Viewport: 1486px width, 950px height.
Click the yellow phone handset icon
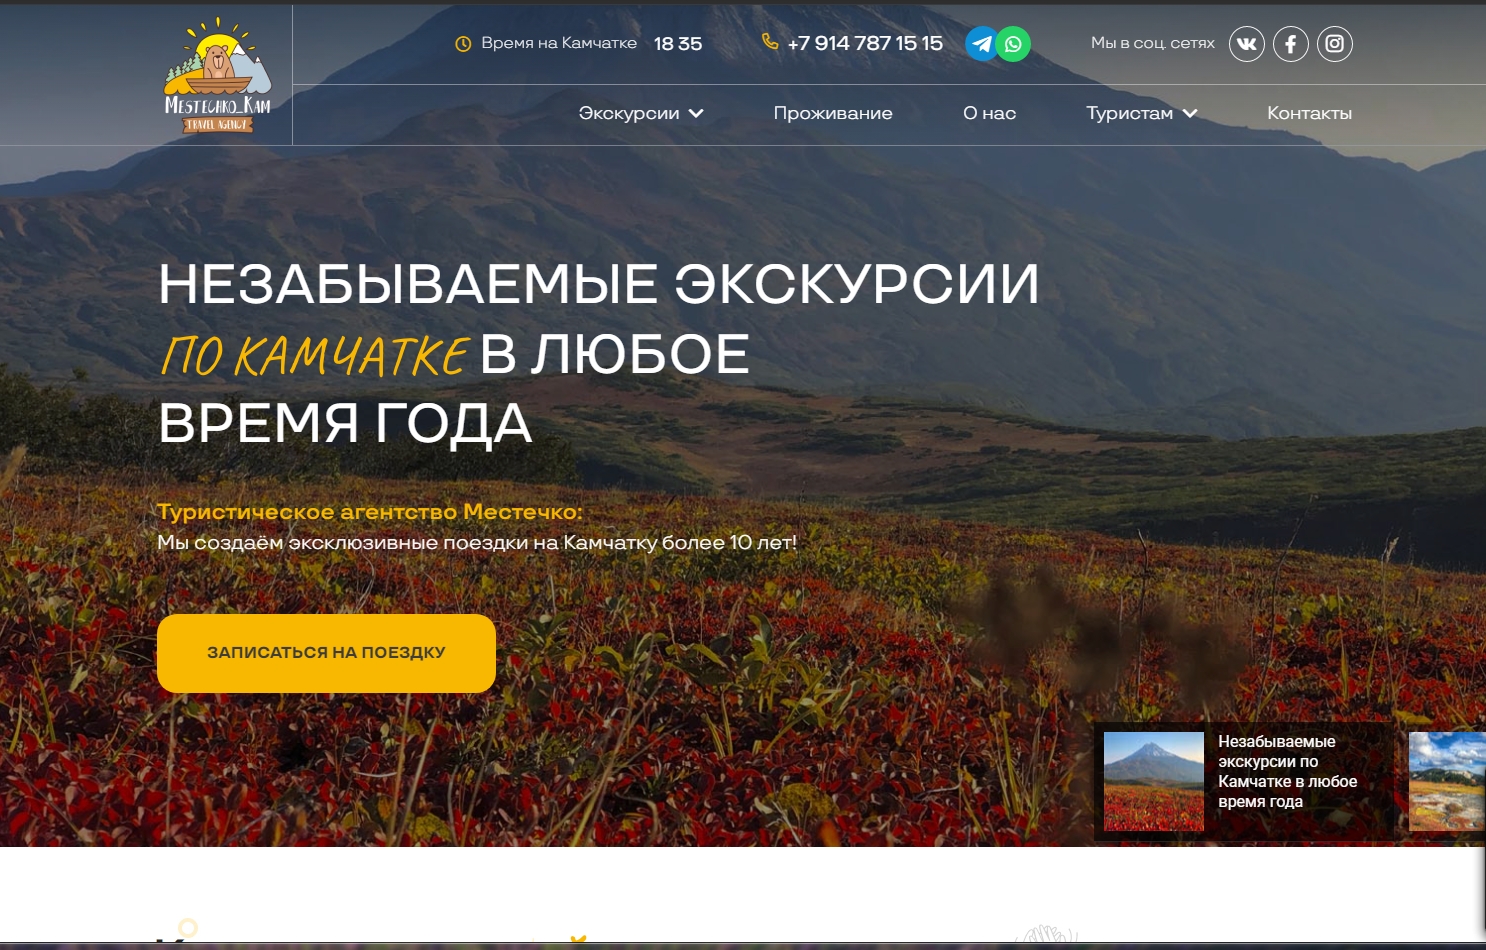(770, 42)
